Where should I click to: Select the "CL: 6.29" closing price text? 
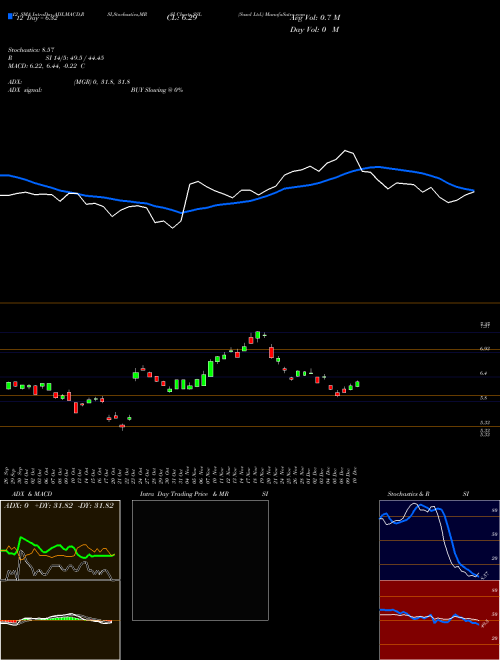coord(182,18)
